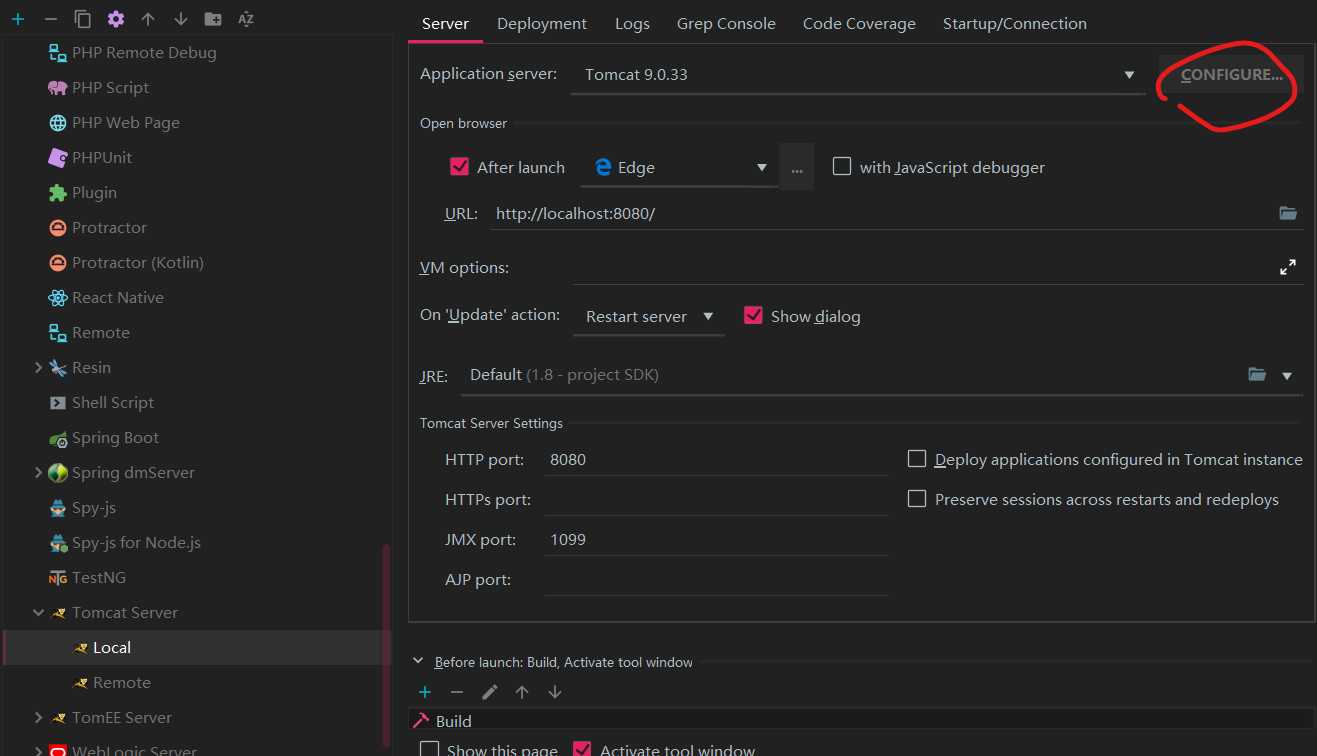The width and height of the screenshot is (1317, 756).
Task: Click the Shell Script icon
Action: [58, 403]
